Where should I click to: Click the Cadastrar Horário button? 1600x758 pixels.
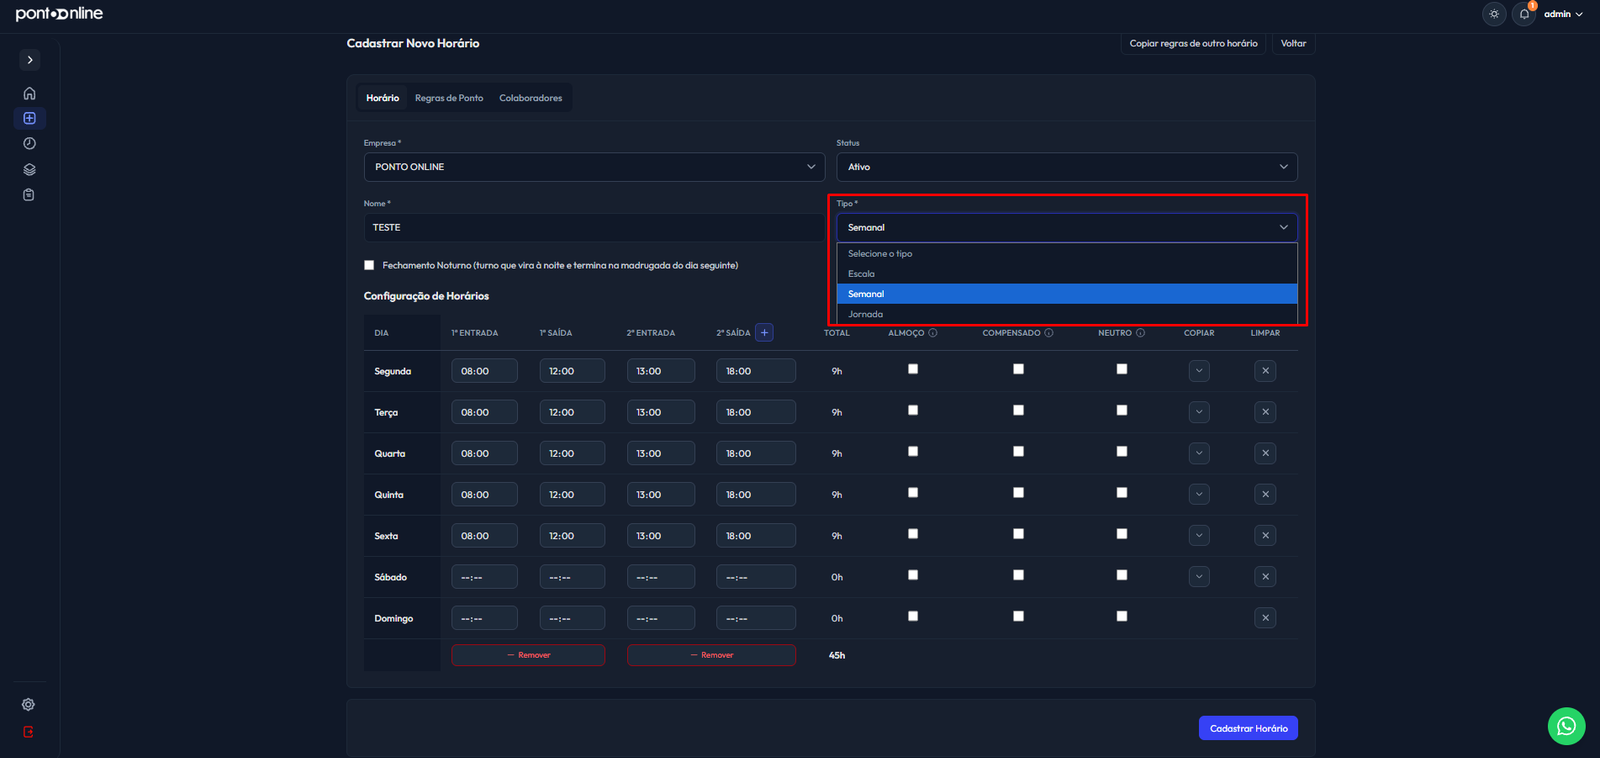(1248, 728)
